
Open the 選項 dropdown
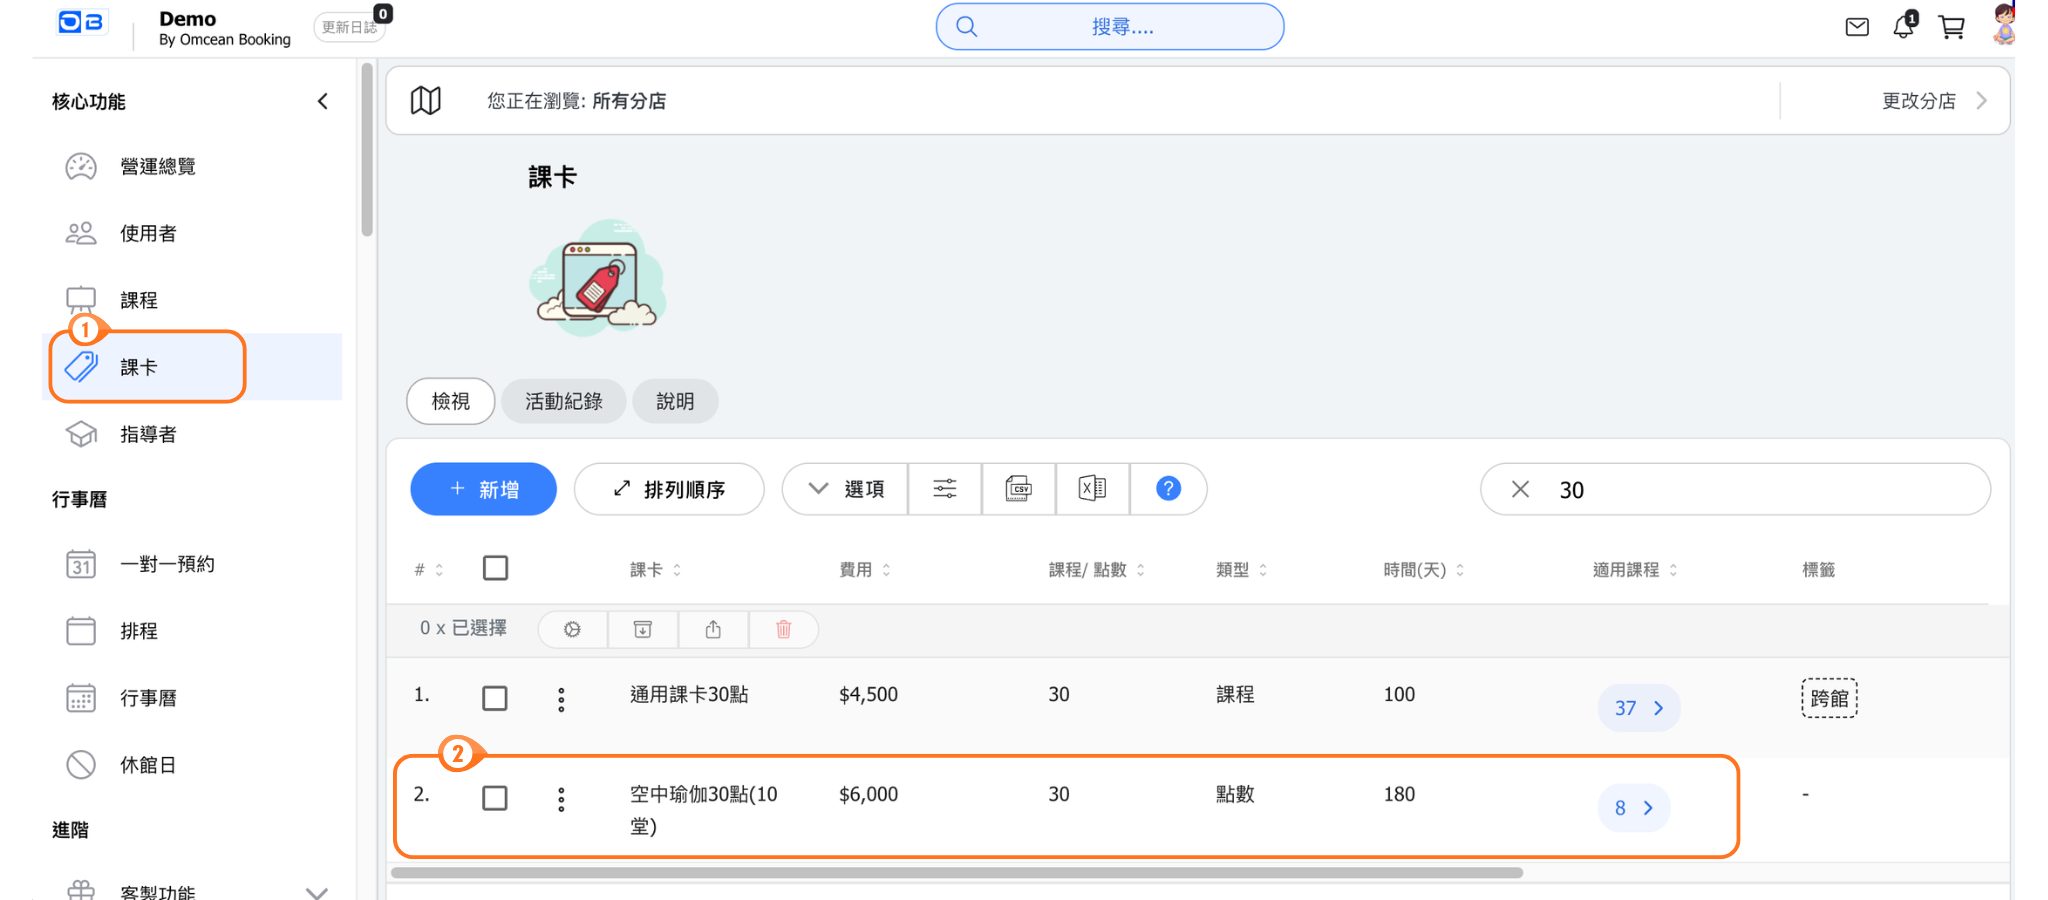point(846,489)
